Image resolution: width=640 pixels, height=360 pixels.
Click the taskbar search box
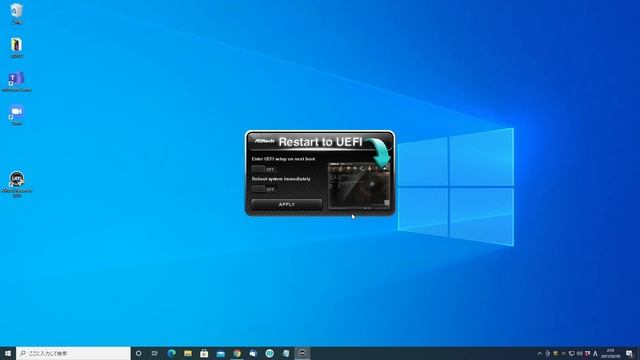pyautogui.click(x=73, y=353)
